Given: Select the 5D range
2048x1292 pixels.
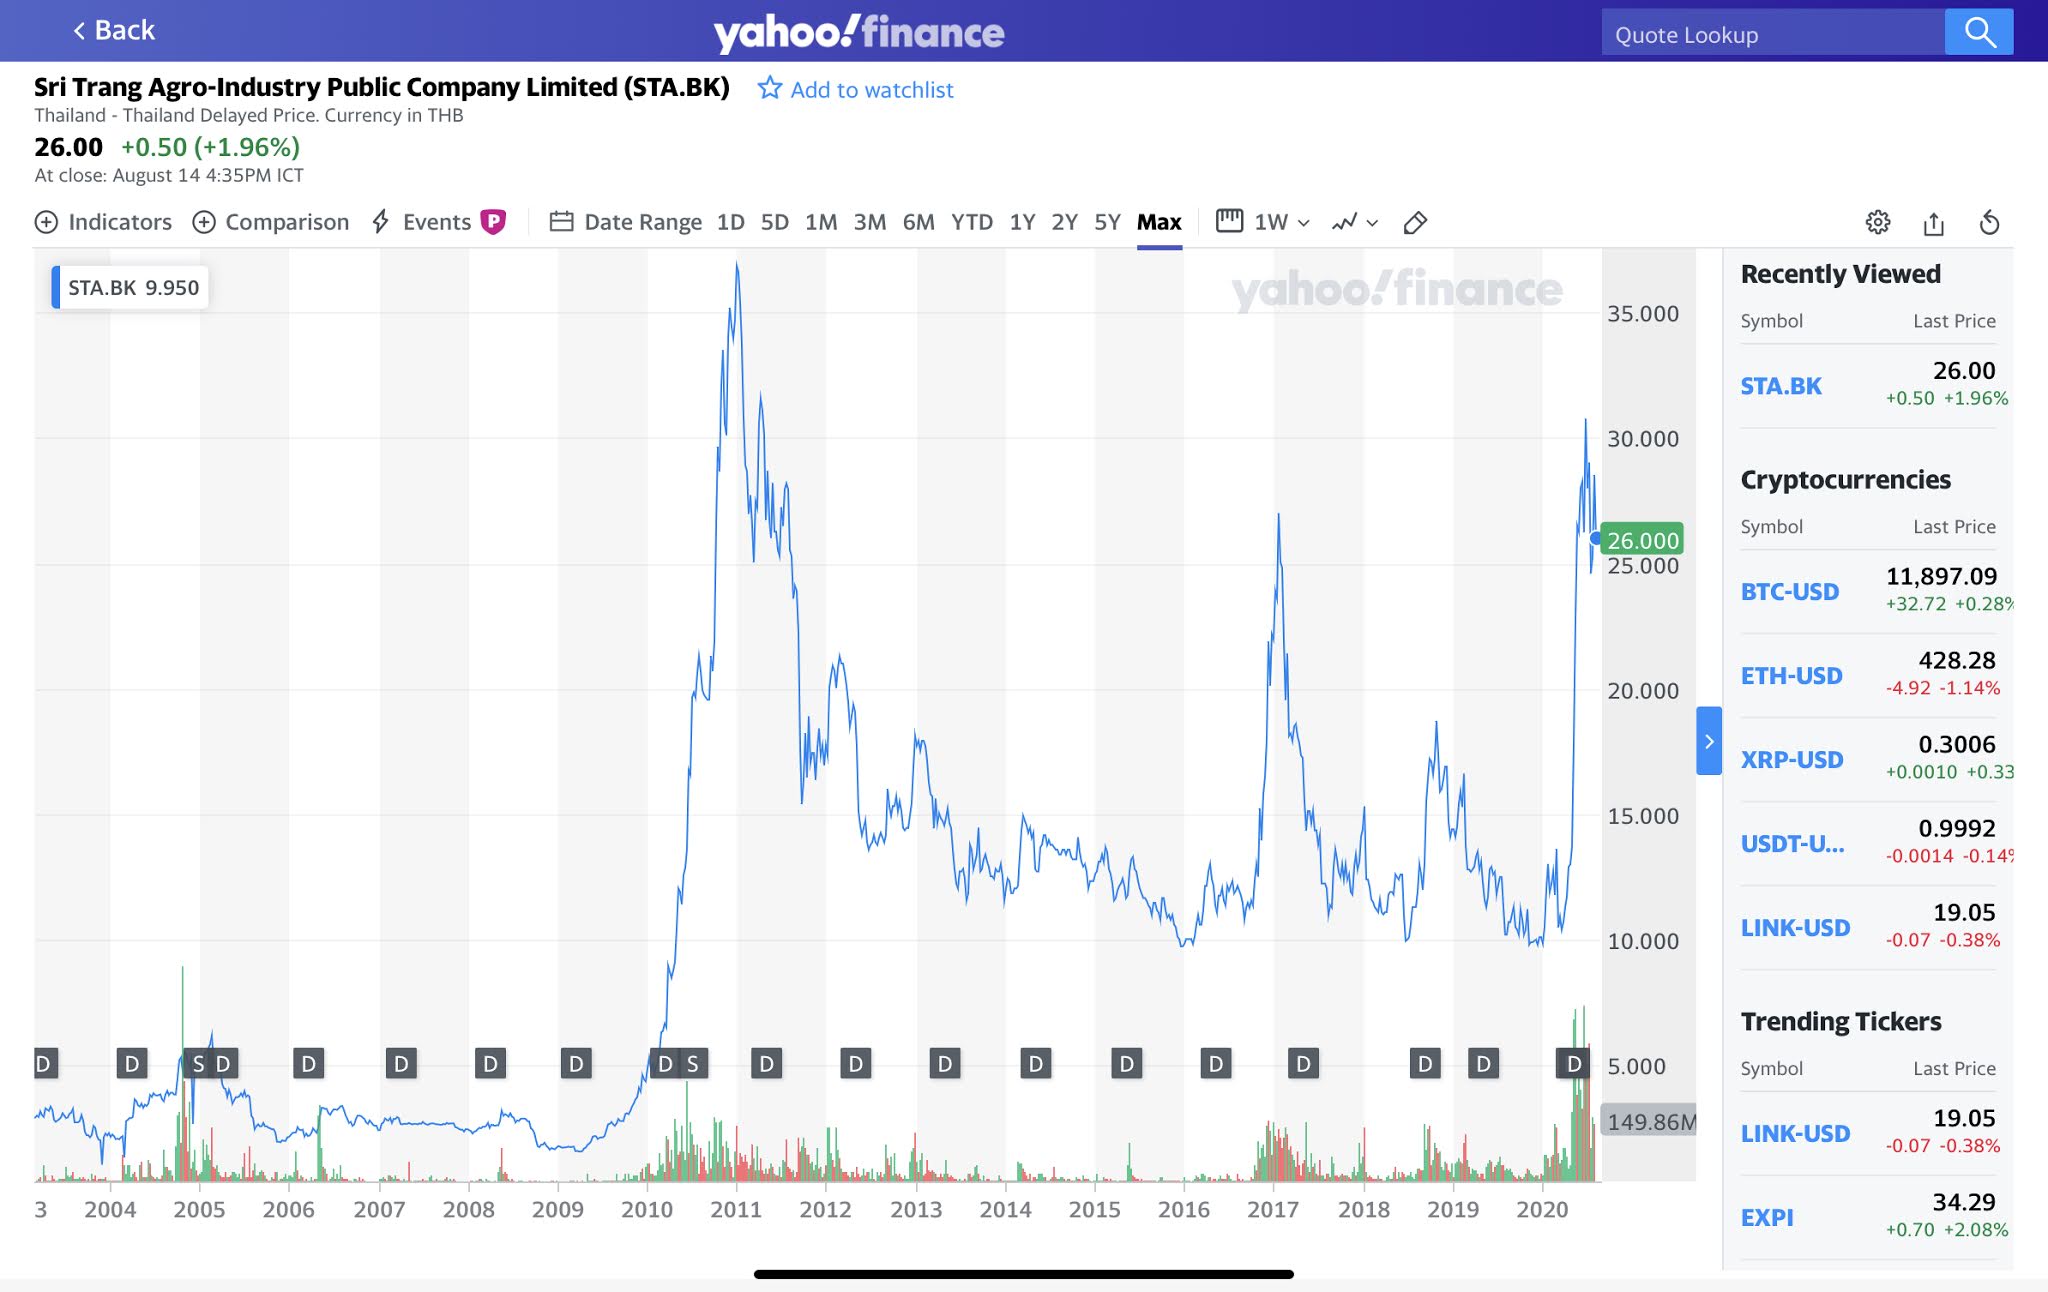Looking at the screenshot, I should pyautogui.click(x=775, y=222).
